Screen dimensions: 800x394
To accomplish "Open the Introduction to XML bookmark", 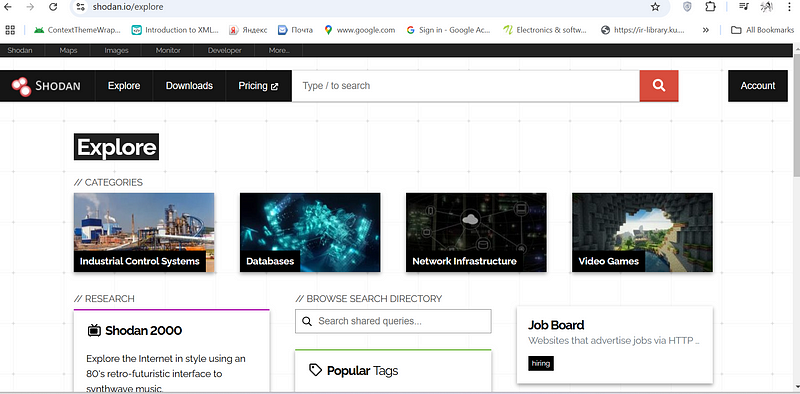I will (175, 30).
